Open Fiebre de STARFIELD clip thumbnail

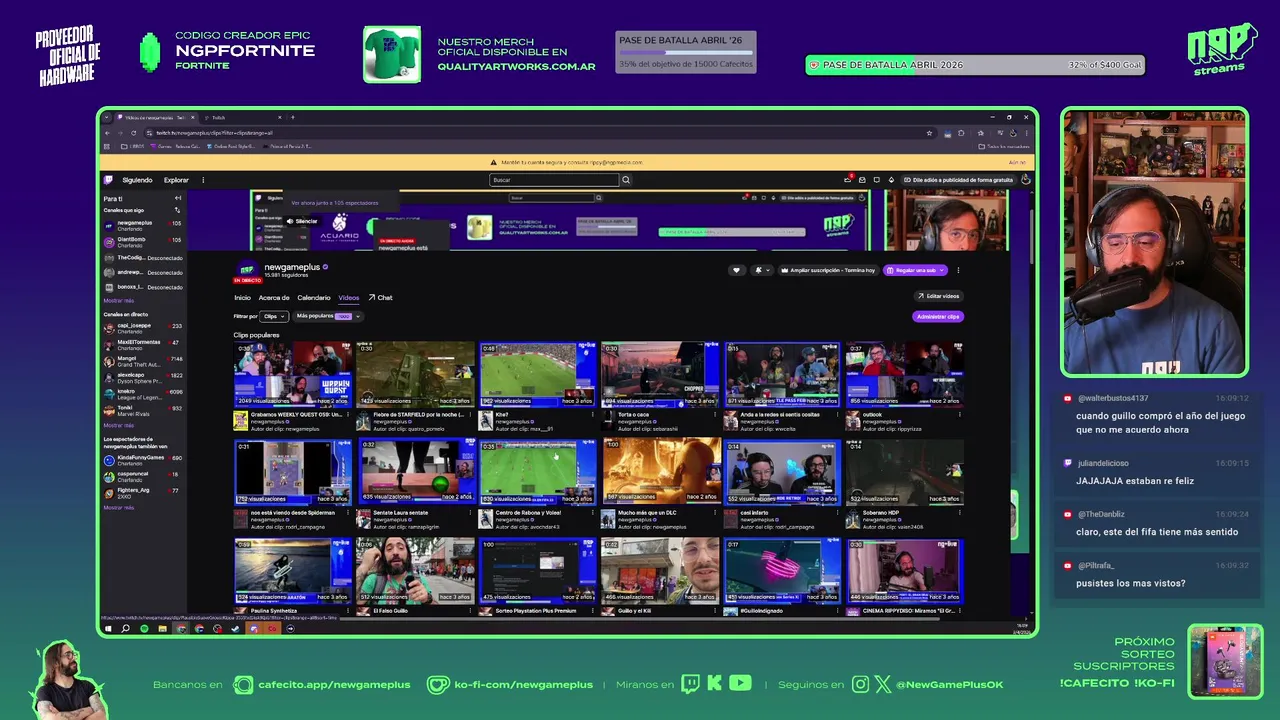click(x=416, y=374)
